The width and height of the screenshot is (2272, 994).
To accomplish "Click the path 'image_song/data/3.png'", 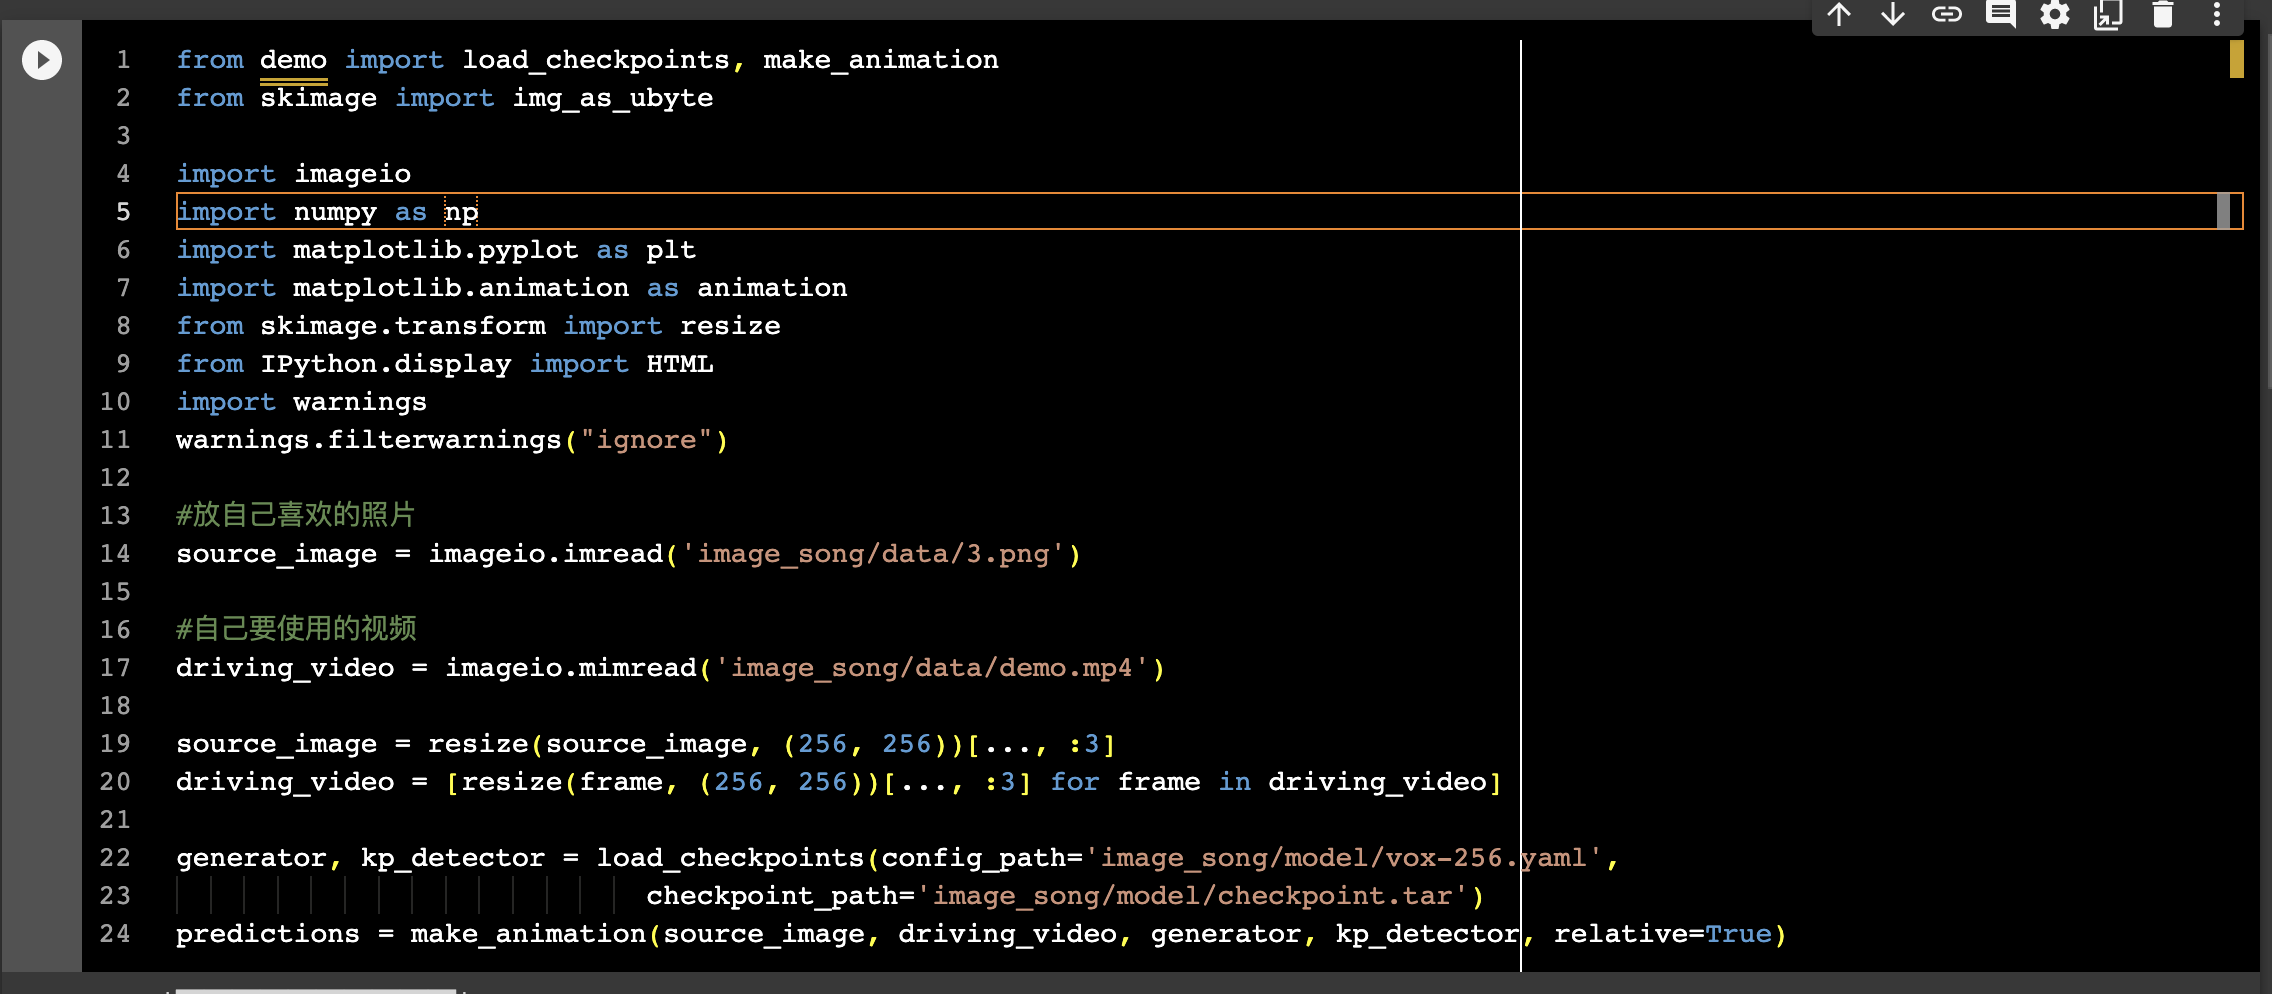I will point(873,554).
